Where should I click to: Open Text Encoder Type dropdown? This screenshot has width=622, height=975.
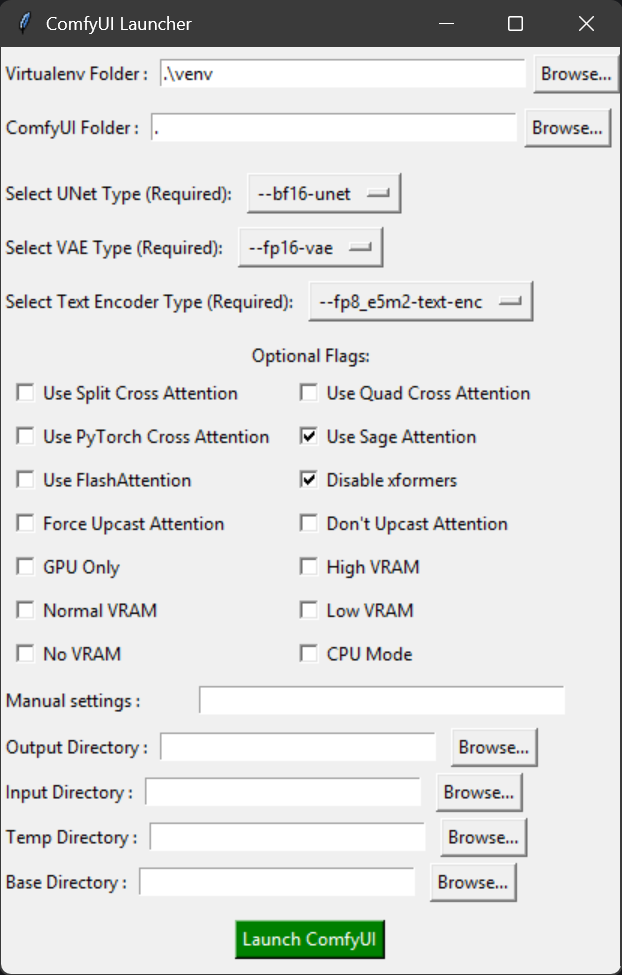(x=420, y=301)
